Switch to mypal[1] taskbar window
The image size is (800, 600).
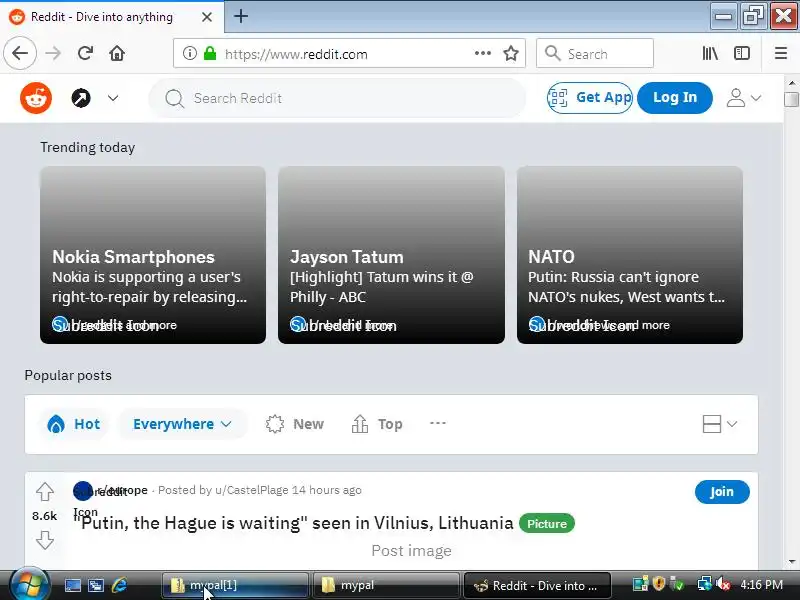point(235,585)
